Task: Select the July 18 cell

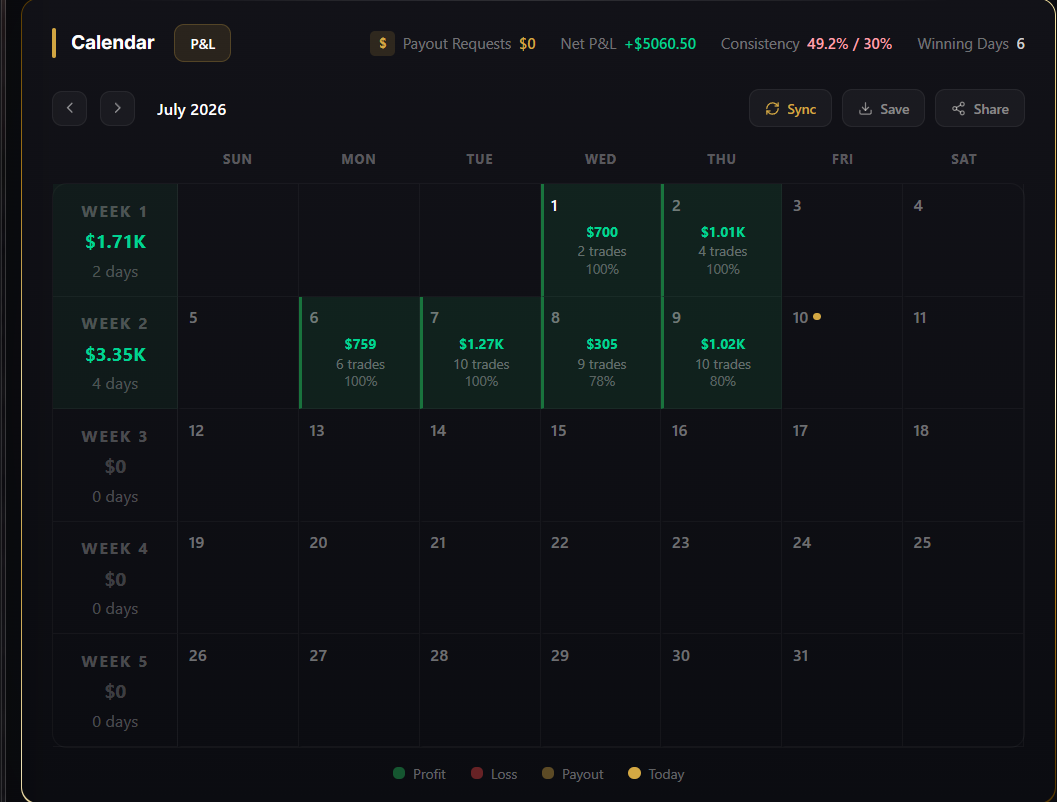Action: 963,465
